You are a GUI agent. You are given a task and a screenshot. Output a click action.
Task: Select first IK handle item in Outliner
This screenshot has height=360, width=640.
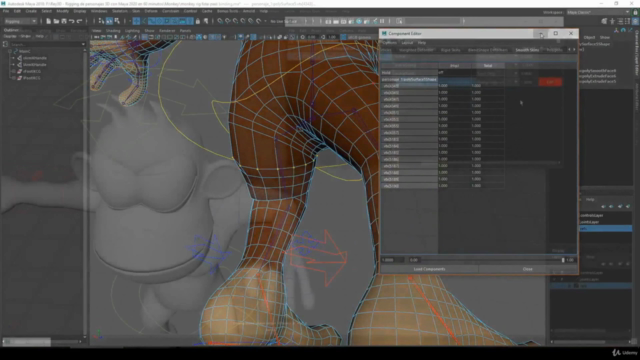coord(35,58)
